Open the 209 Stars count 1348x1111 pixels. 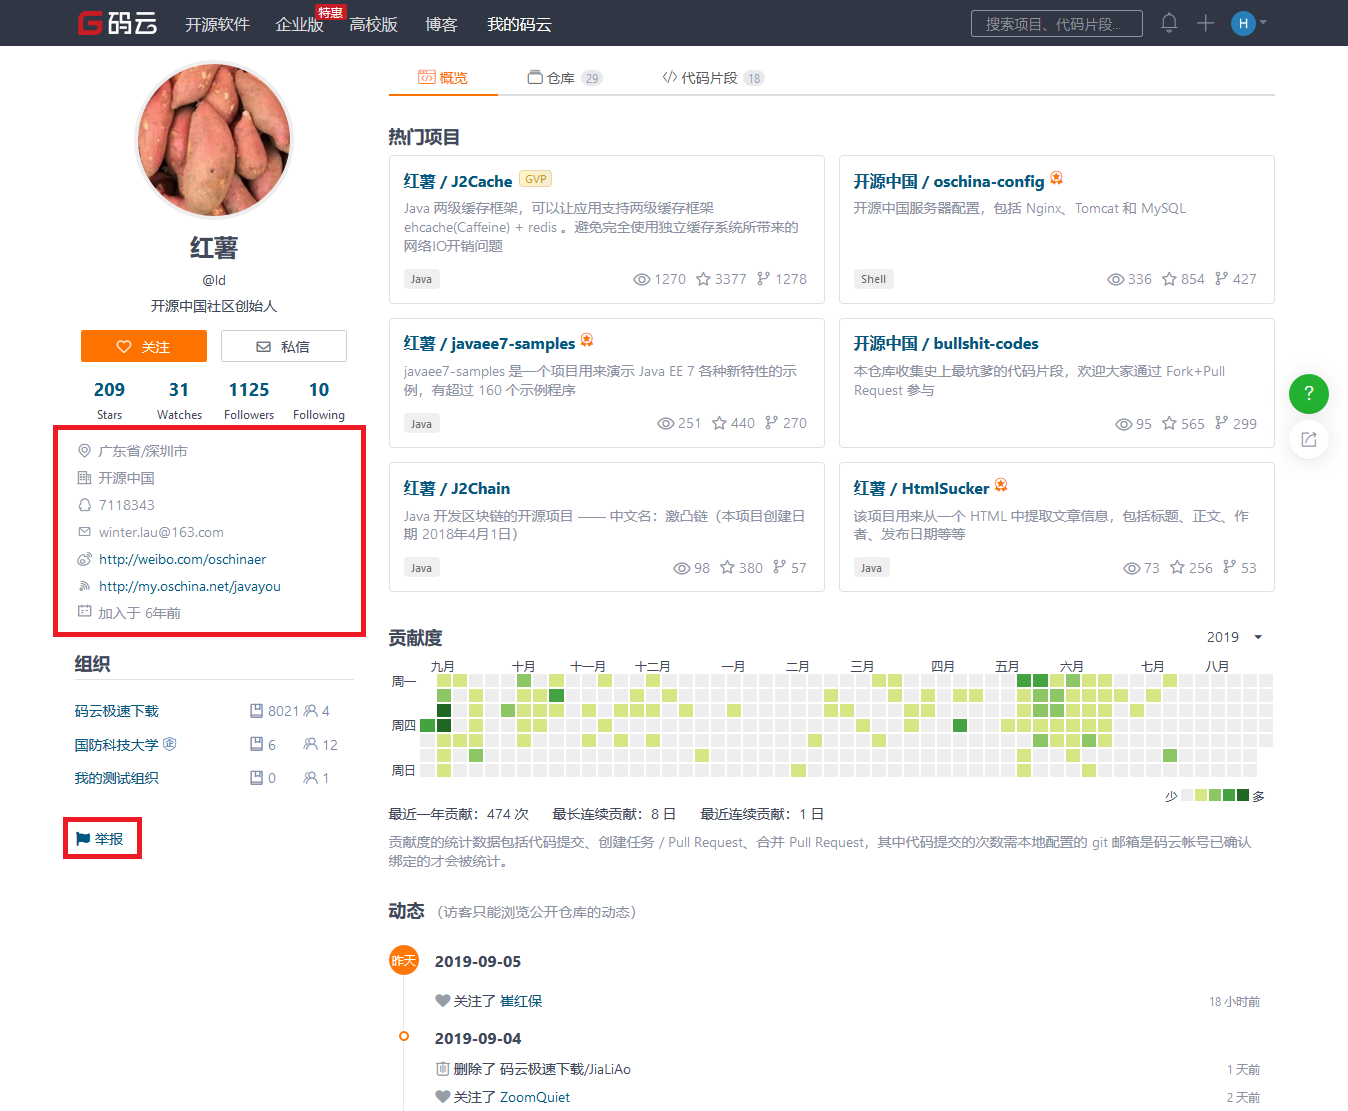[109, 400]
